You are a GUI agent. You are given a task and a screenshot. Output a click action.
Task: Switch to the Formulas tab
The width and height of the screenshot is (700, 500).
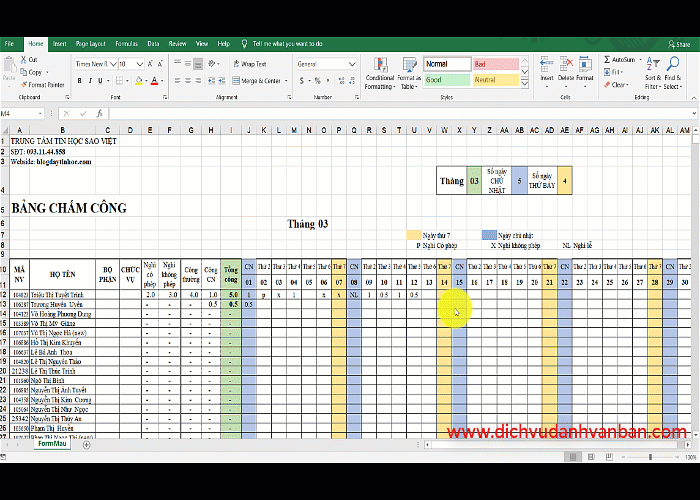coord(126,44)
